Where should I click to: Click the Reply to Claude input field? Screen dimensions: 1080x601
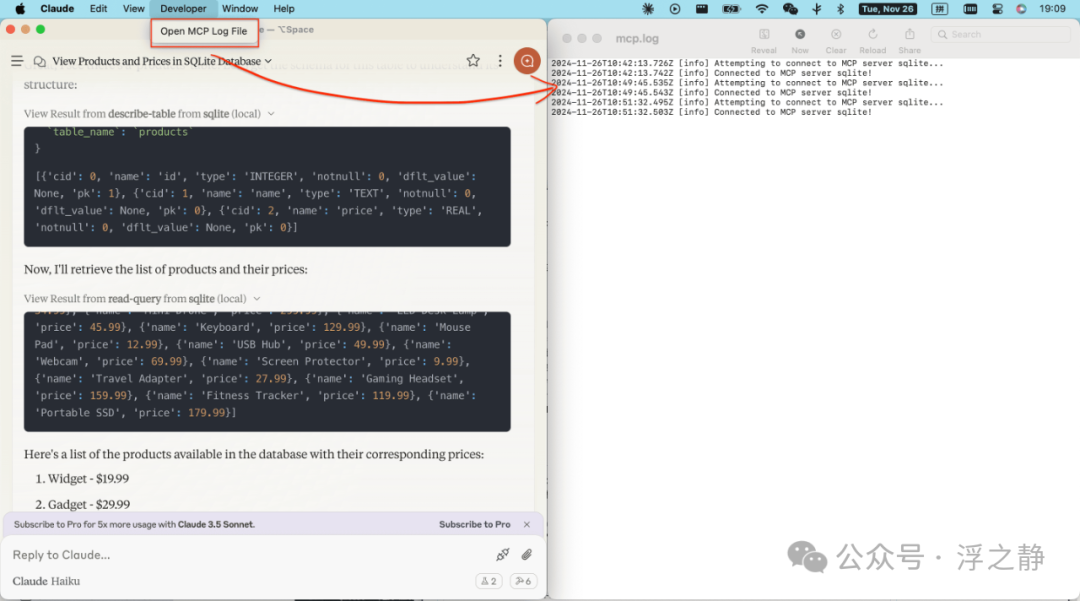coord(248,555)
